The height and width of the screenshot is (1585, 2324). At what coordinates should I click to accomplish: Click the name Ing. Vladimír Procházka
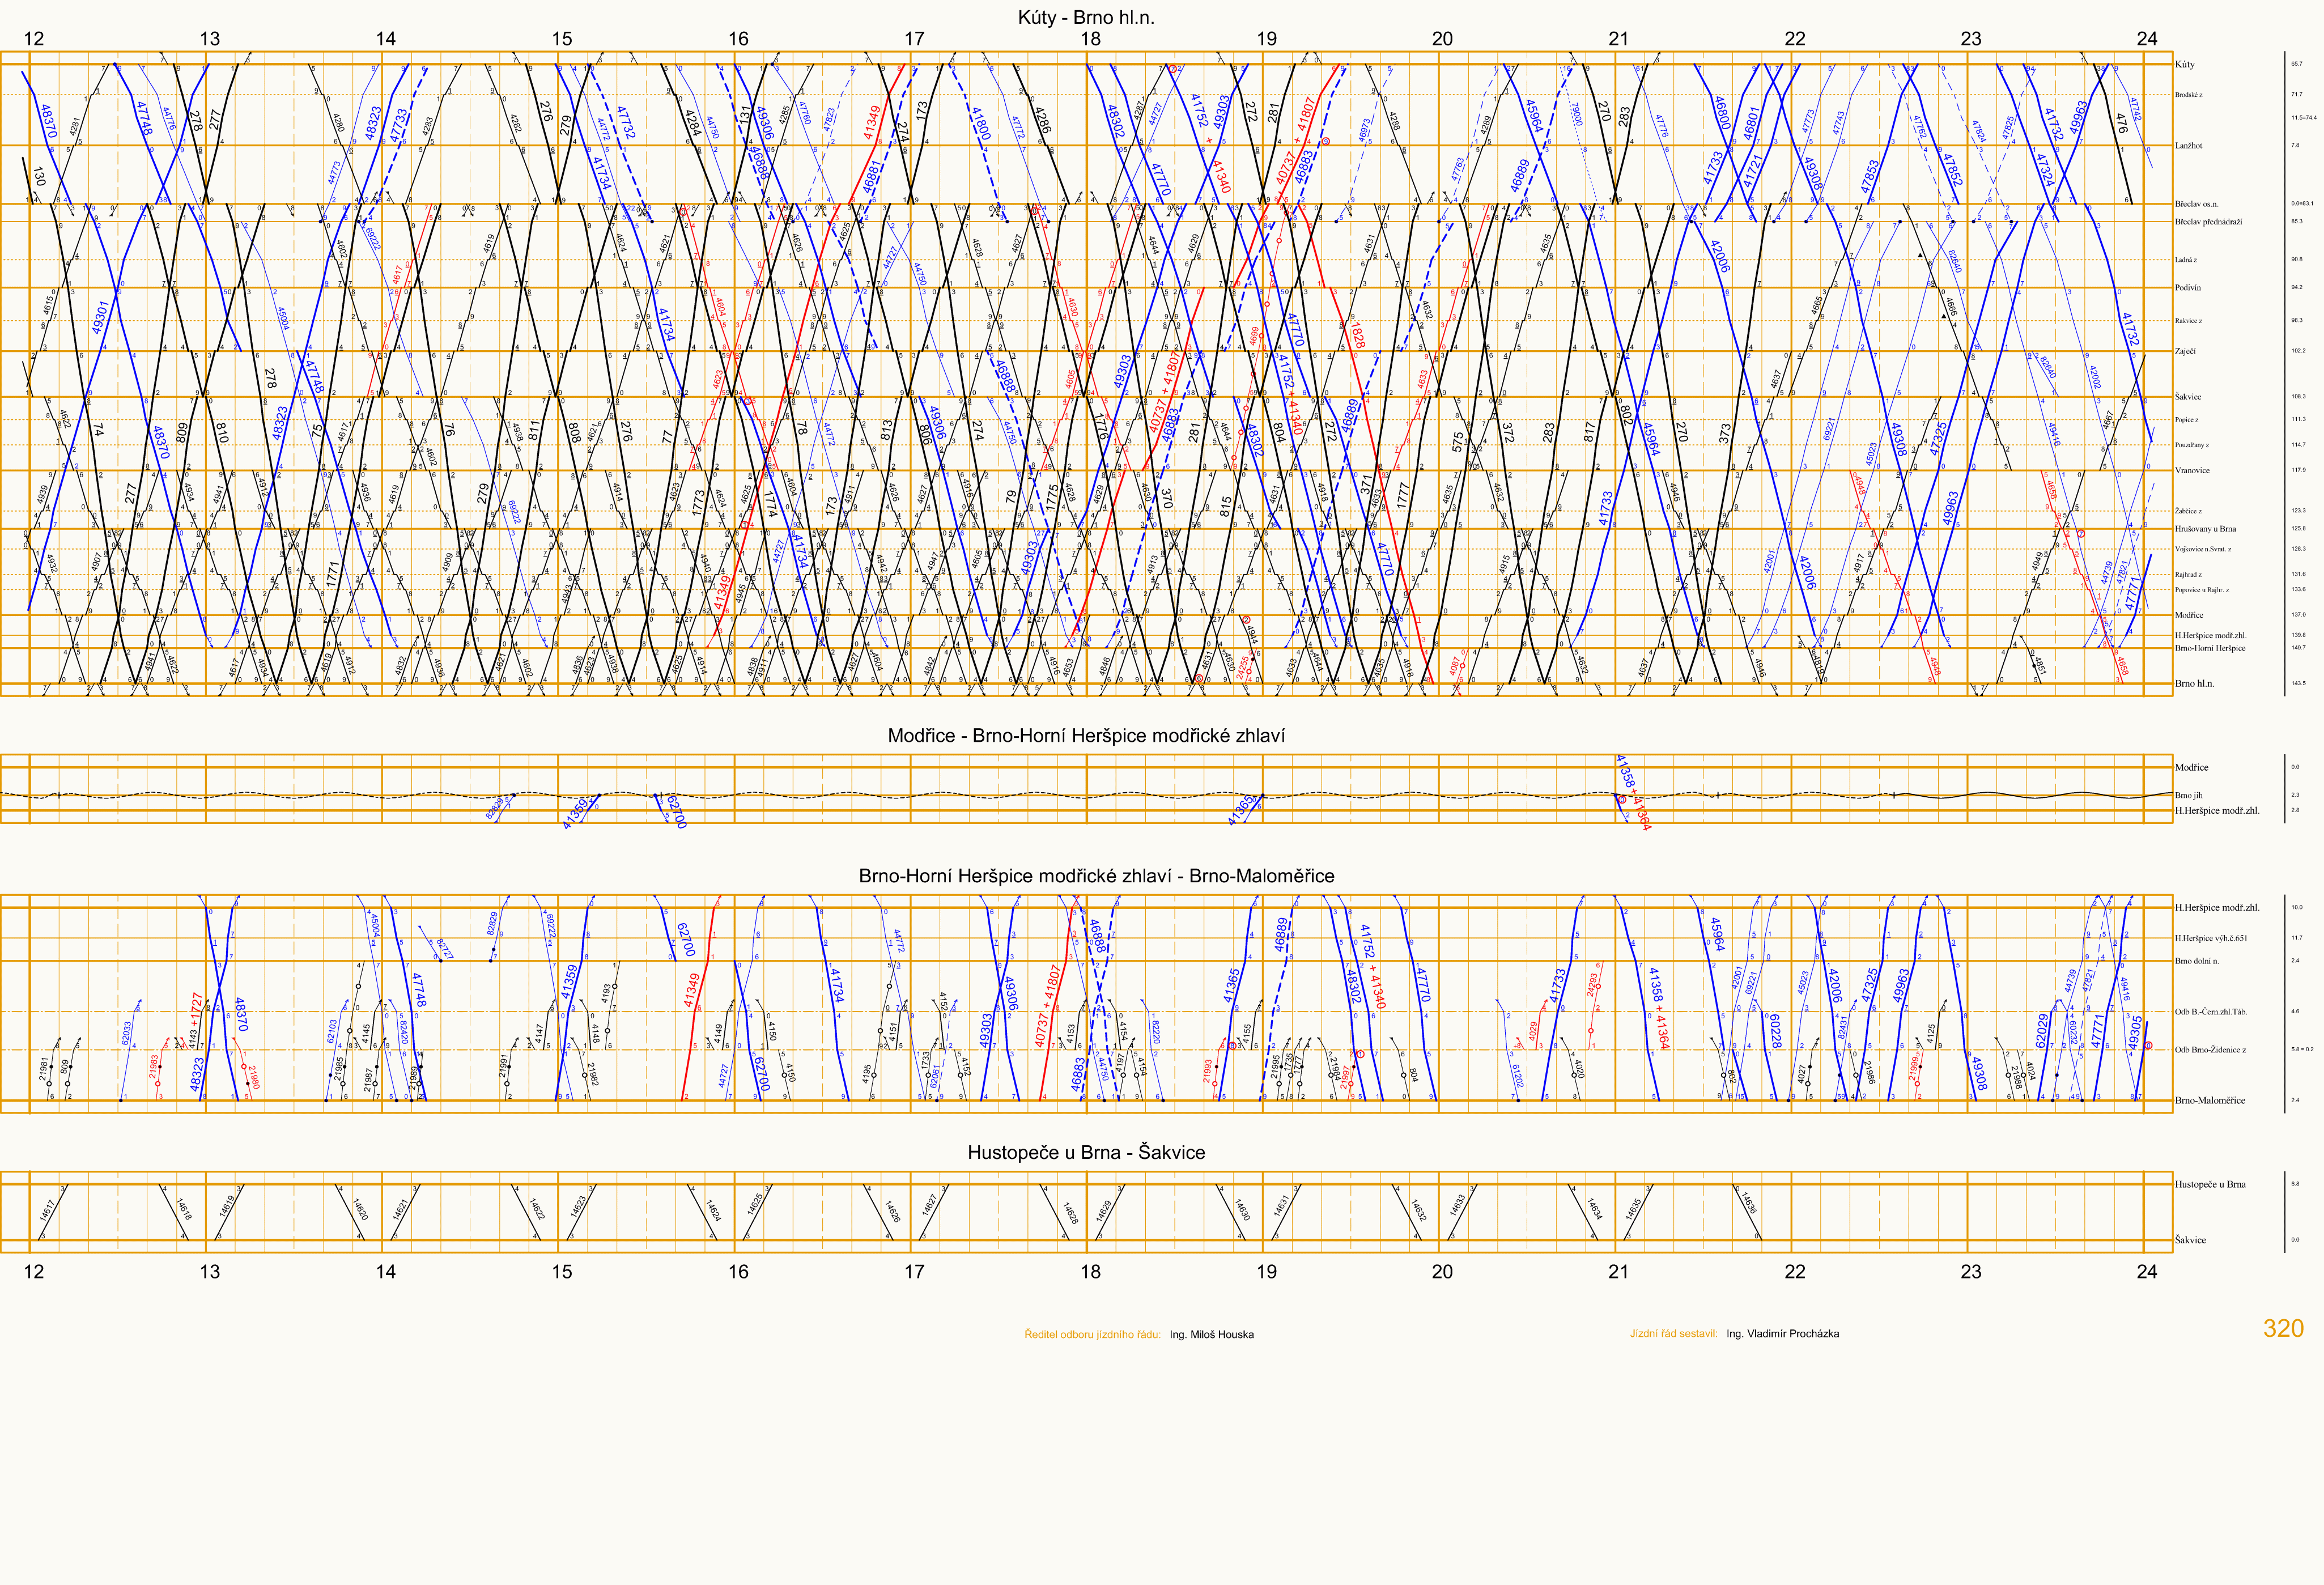(x=1782, y=1334)
